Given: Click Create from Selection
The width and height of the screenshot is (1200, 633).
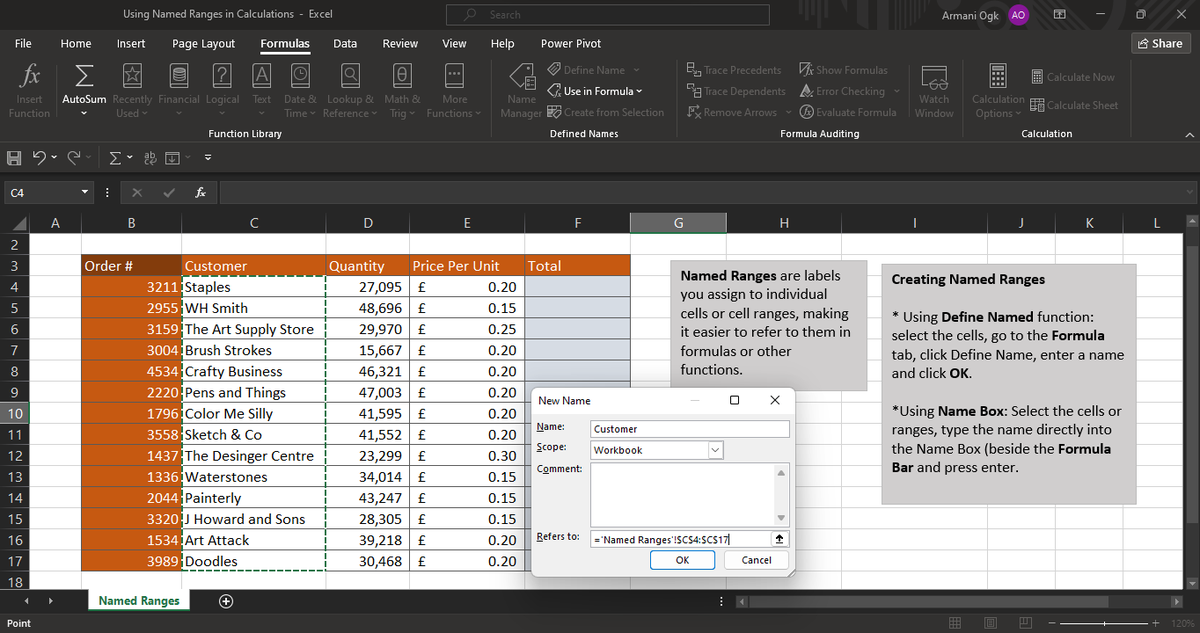Looking at the screenshot, I should (x=606, y=112).
